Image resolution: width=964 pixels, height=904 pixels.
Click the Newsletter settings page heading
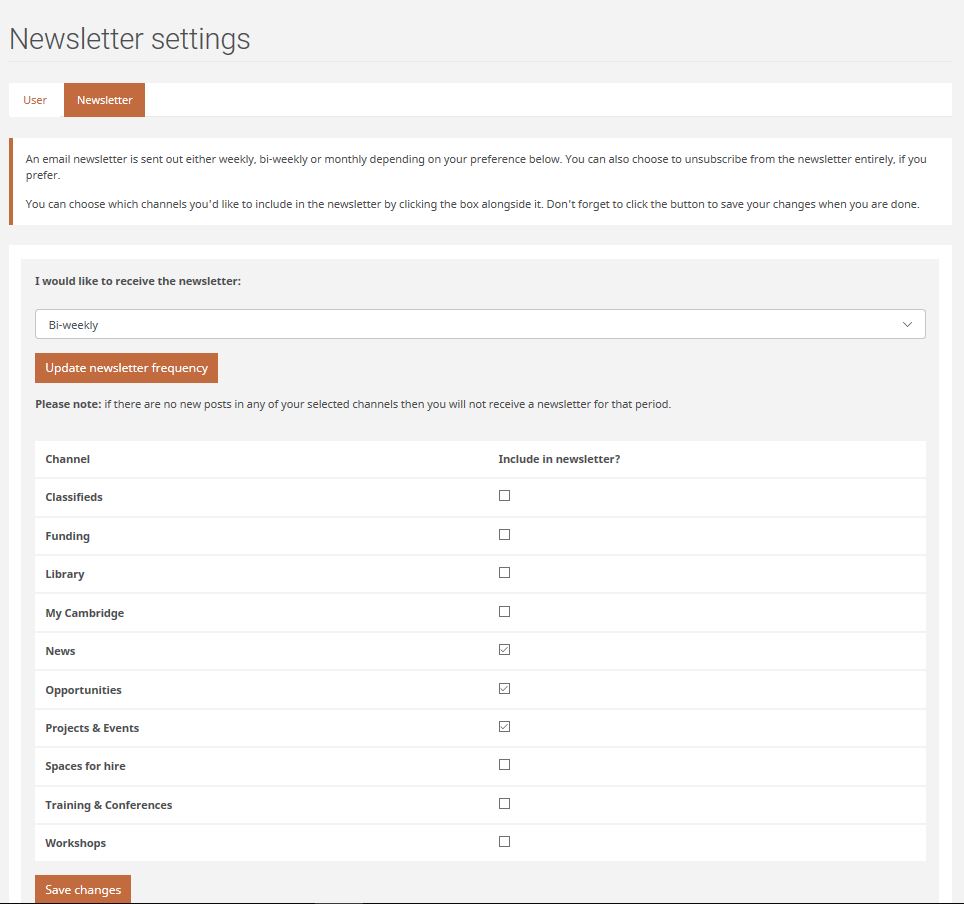pyautogui.click(x=130, y=39)
